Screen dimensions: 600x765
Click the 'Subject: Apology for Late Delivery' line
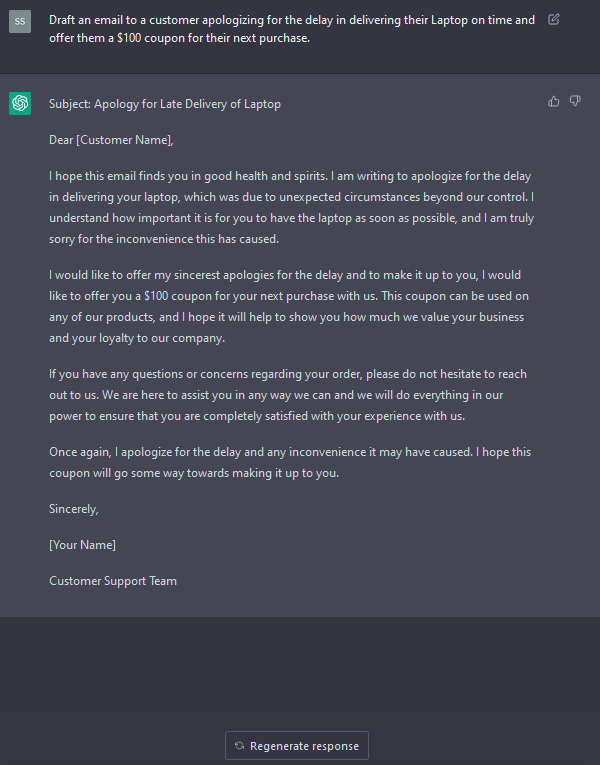tap(165, 104)
